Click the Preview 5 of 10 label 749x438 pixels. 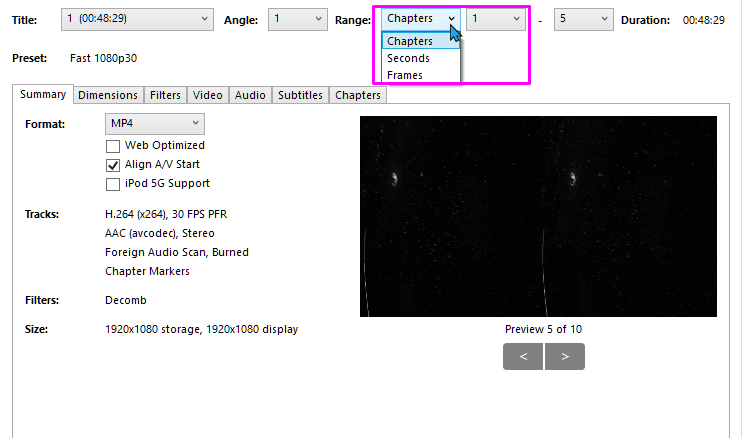(x=544, y=329)
